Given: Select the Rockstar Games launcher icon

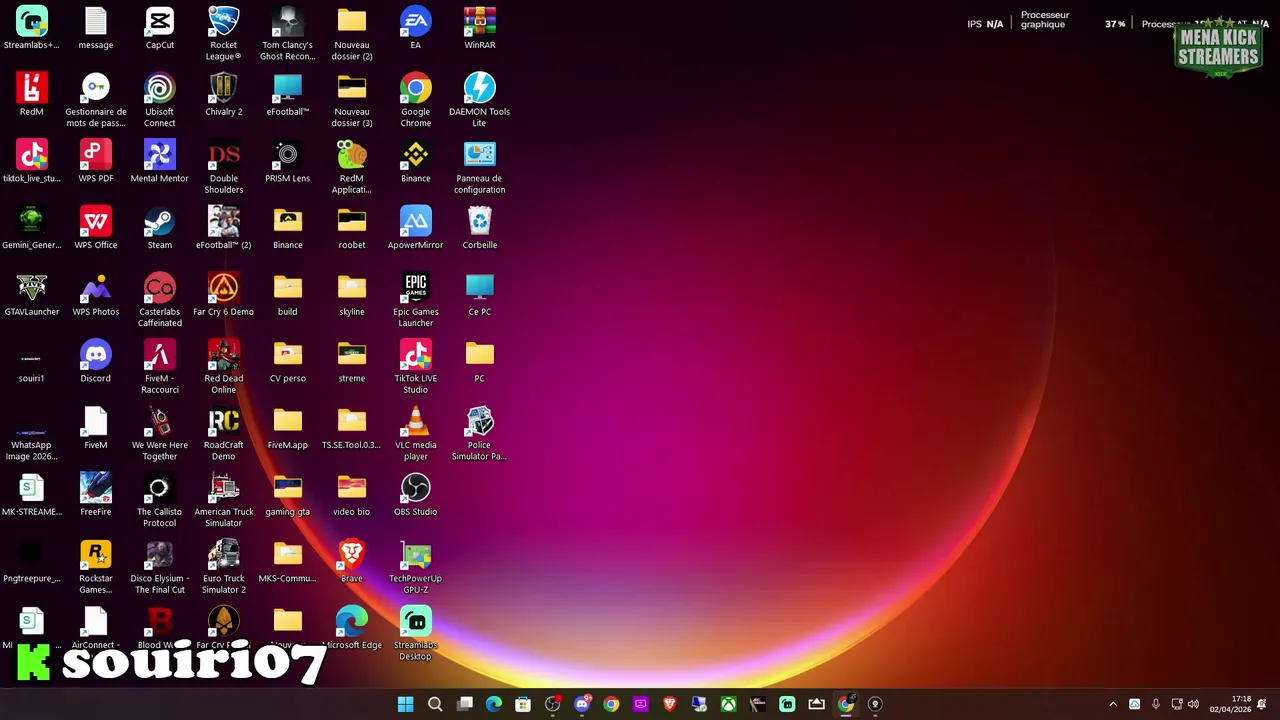Looking at the screenshot, I should [96, 567].
